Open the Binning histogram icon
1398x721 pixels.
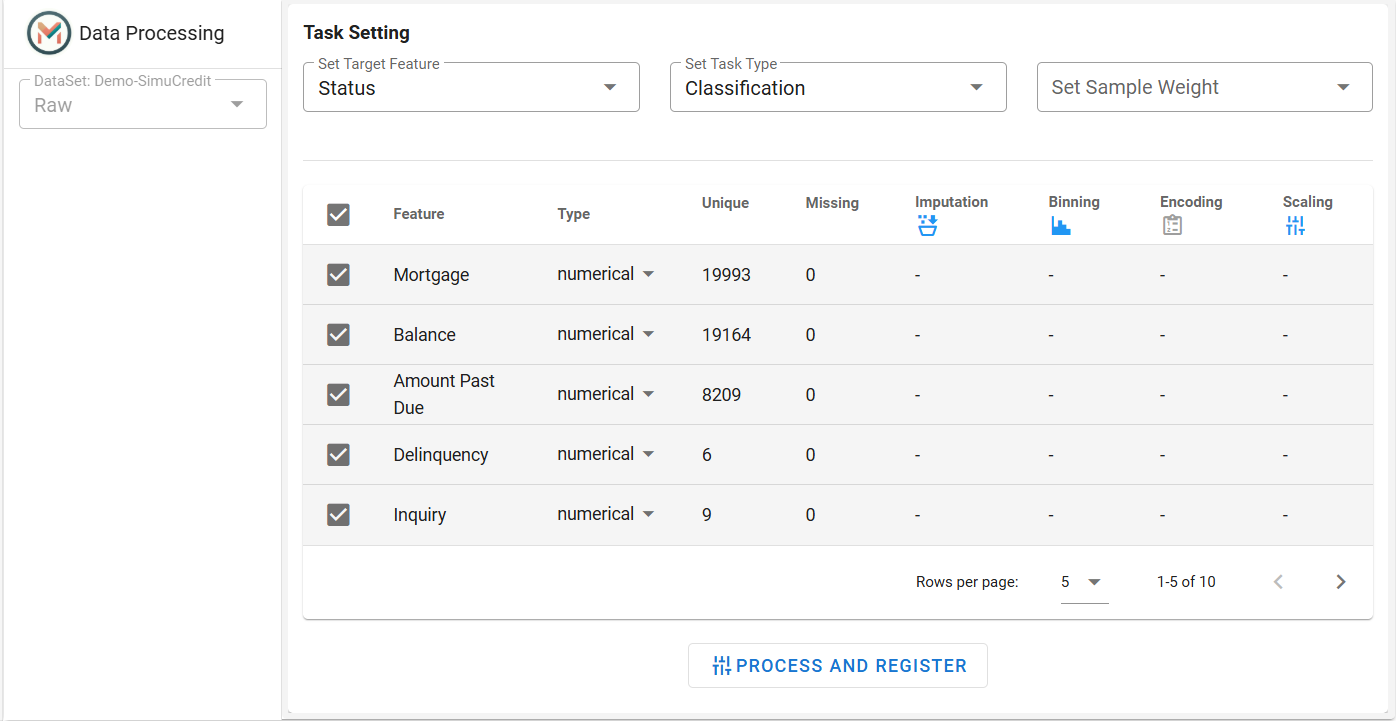pos(1060,226)
